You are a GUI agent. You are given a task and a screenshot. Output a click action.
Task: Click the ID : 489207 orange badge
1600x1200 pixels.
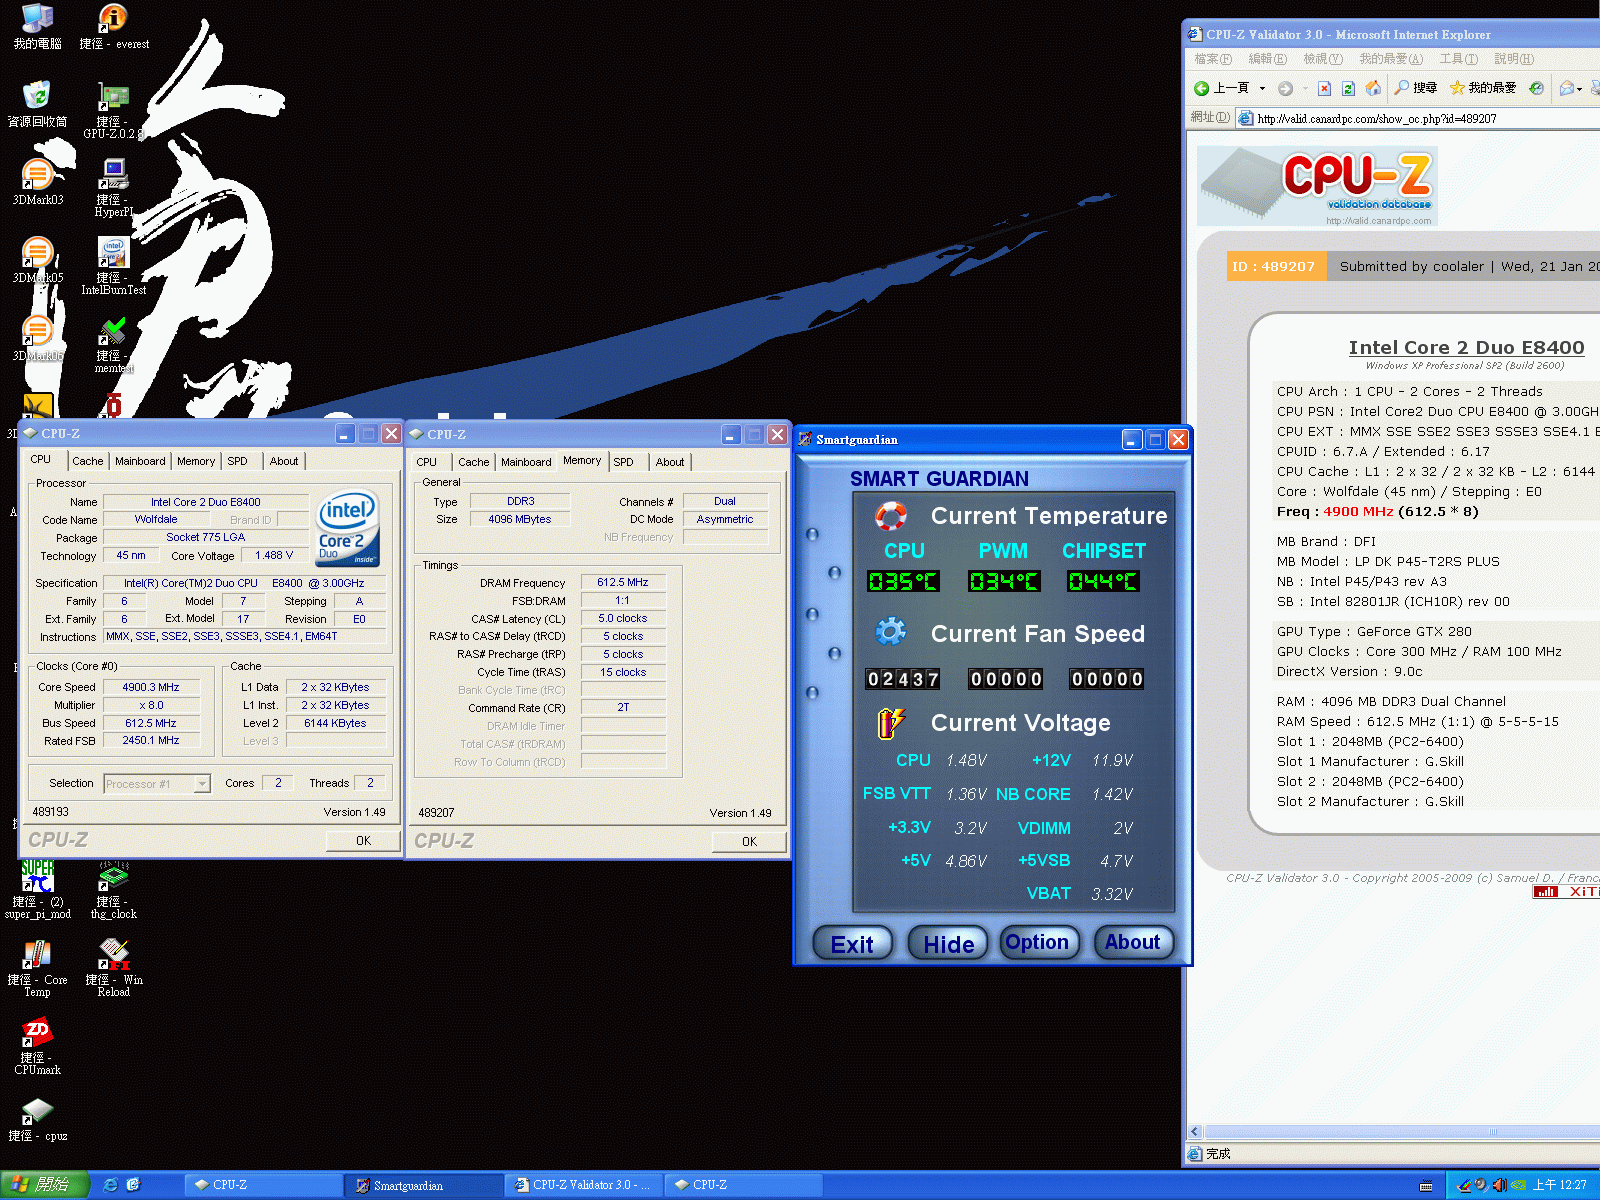pos(1277,266)
